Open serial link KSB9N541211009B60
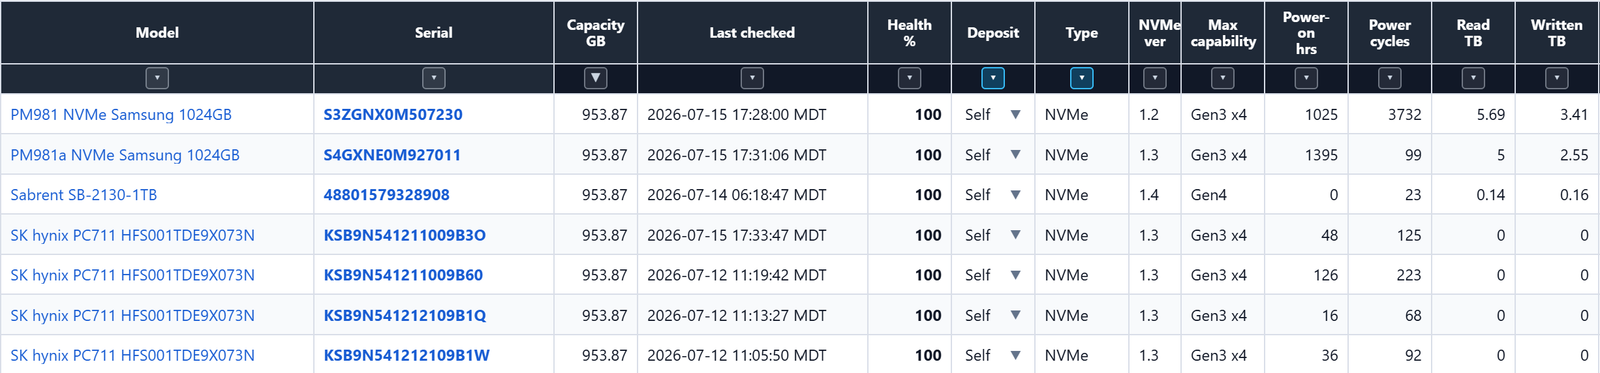Image resolution: width=1600 pixels, height=373 pixels. click(x=403, y=275)
